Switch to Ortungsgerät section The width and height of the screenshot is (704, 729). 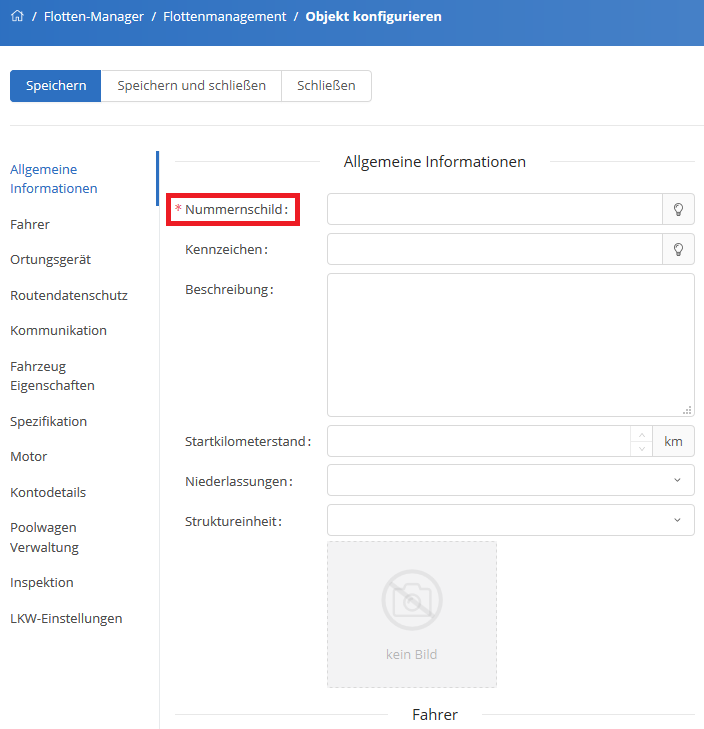tap(50, 259)
